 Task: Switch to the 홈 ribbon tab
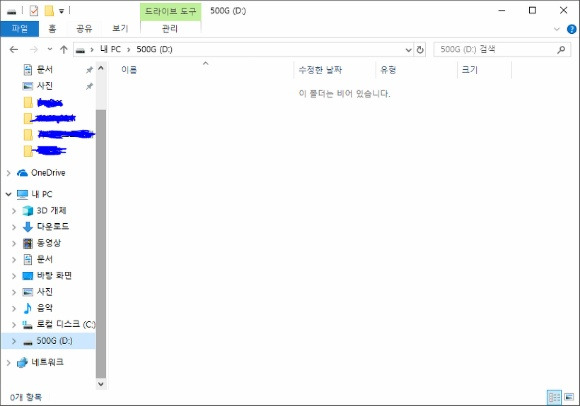(53, 29)
